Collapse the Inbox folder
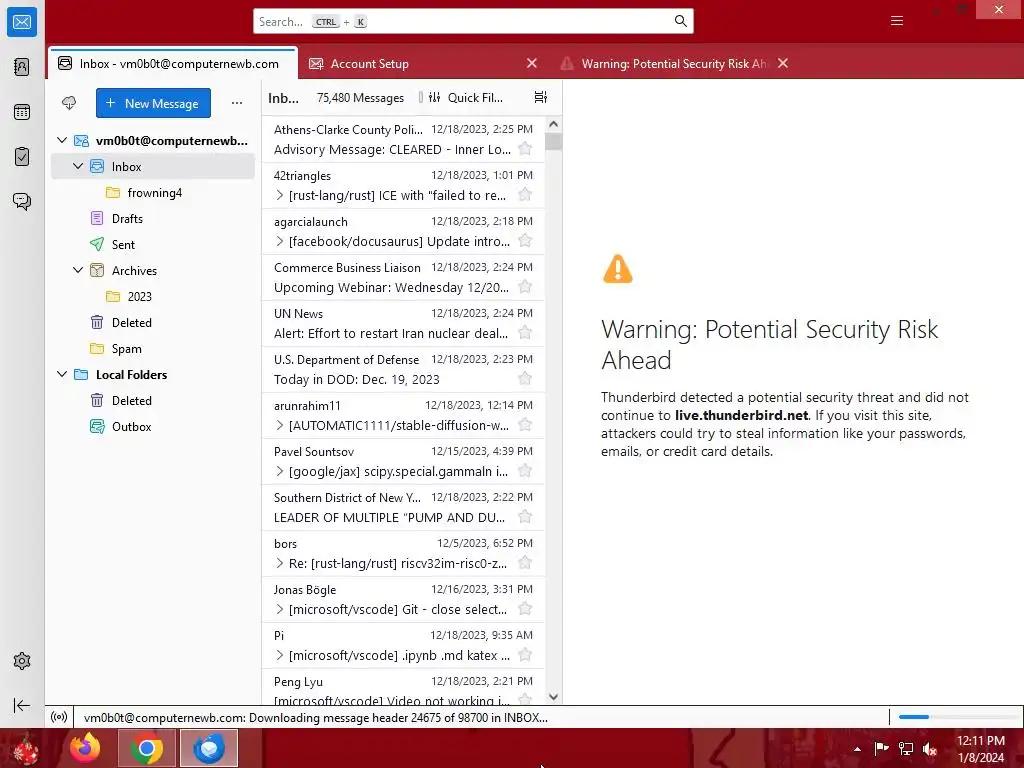Viewport: 1024px width, 768px height. tap(78, 167)
